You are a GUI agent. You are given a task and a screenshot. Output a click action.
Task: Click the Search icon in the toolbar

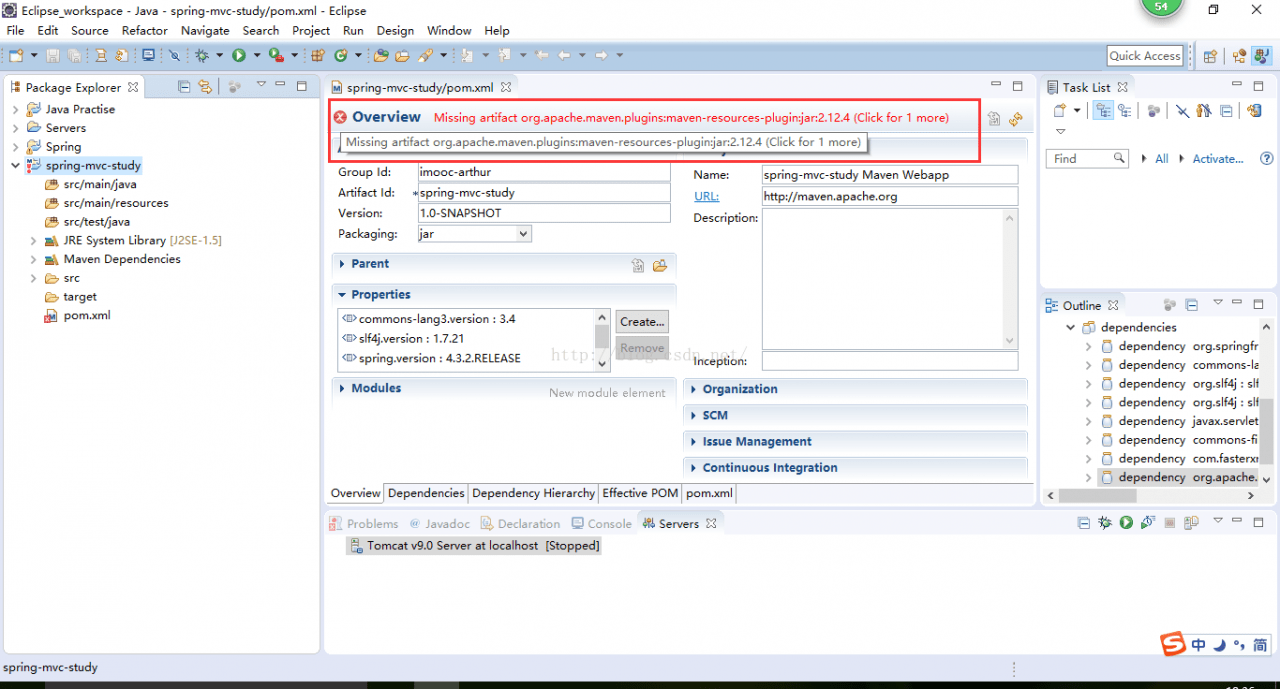(175, 55)
